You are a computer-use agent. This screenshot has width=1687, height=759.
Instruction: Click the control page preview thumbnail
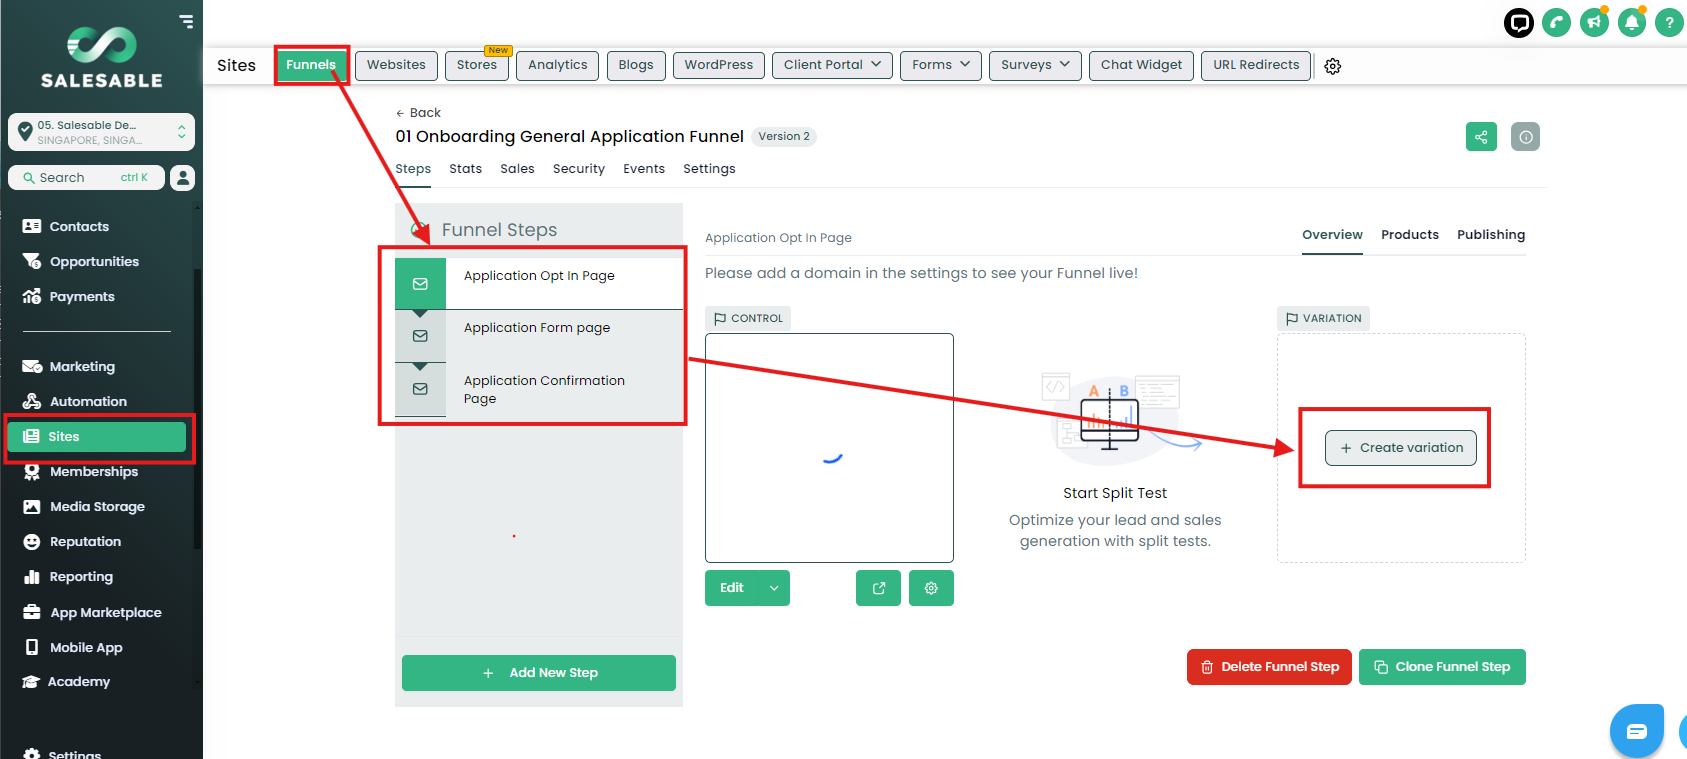829,448
